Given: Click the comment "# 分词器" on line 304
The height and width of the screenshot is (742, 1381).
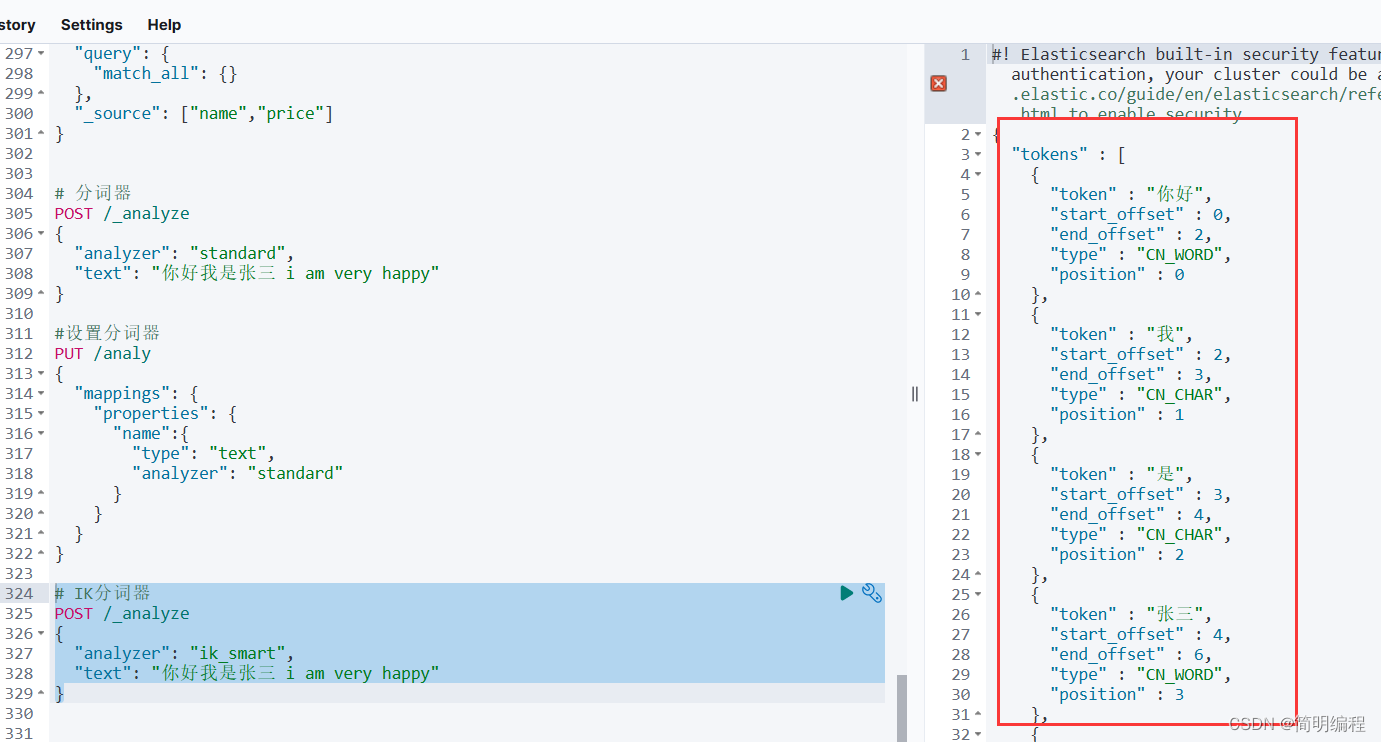Looking at the screenshot, I should pyautogui.click(x=93, y=193).
